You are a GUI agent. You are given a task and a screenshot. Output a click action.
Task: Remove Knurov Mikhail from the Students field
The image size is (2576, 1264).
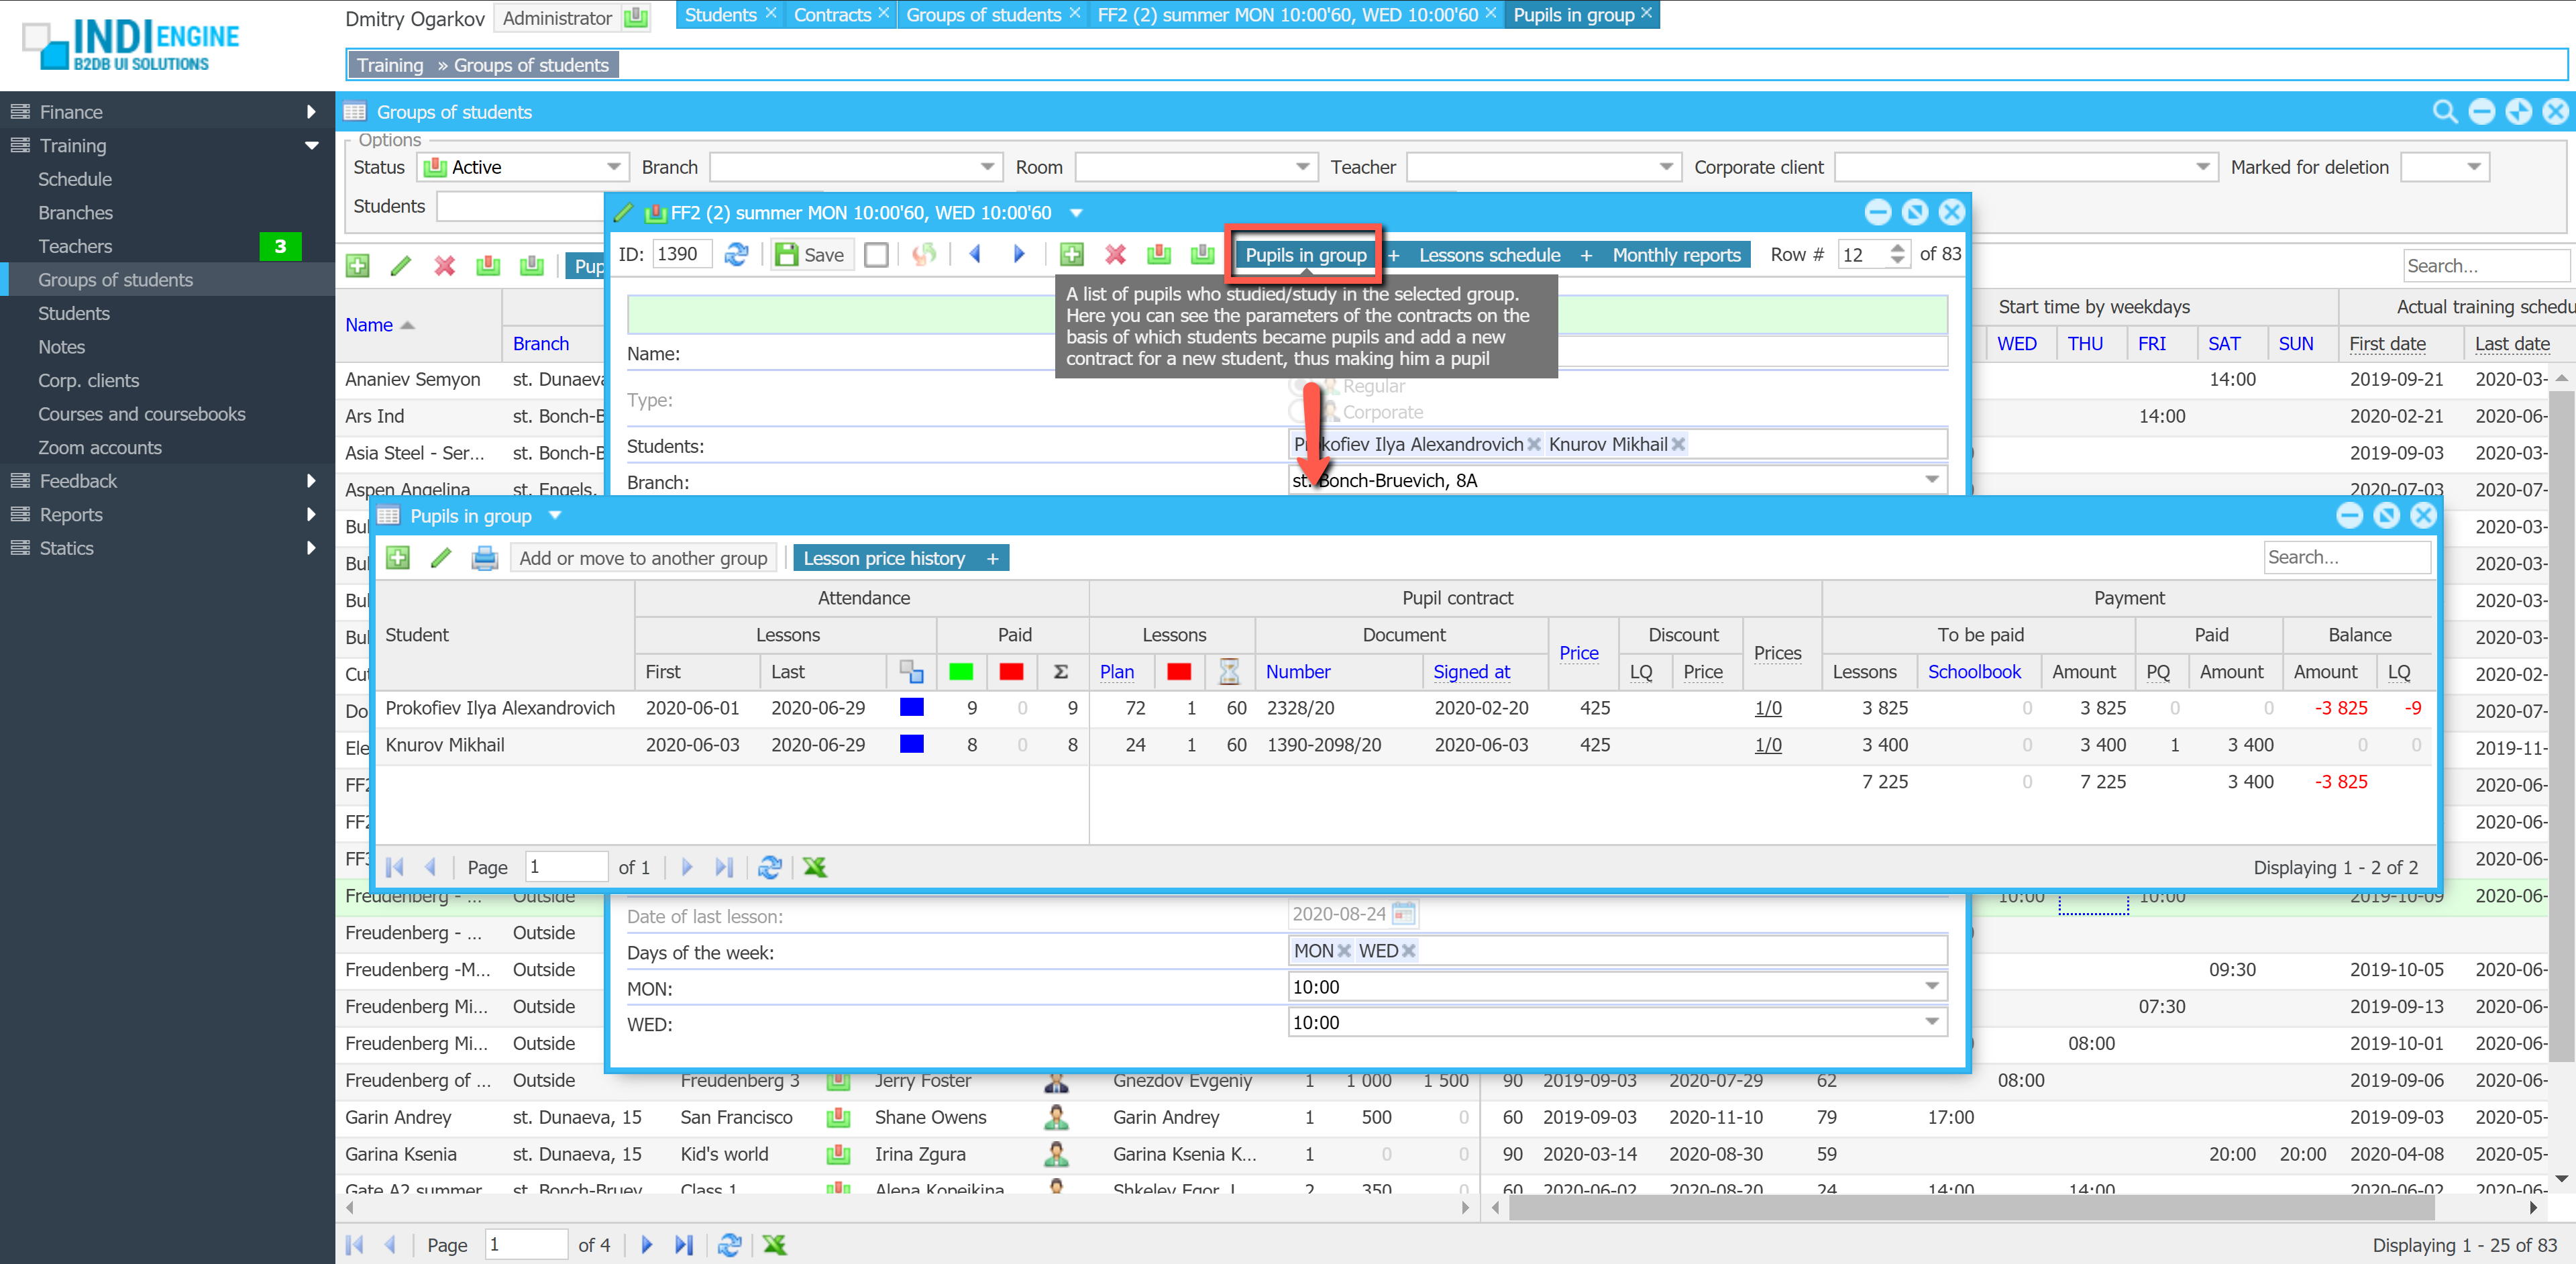click(1679, 445)
